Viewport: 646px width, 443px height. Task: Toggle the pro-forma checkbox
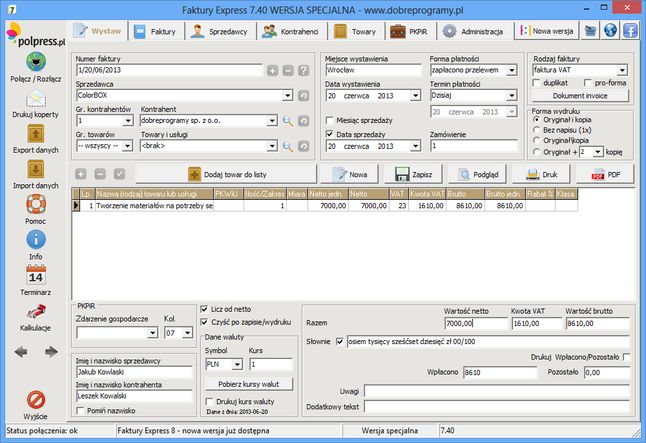[588, 83]
